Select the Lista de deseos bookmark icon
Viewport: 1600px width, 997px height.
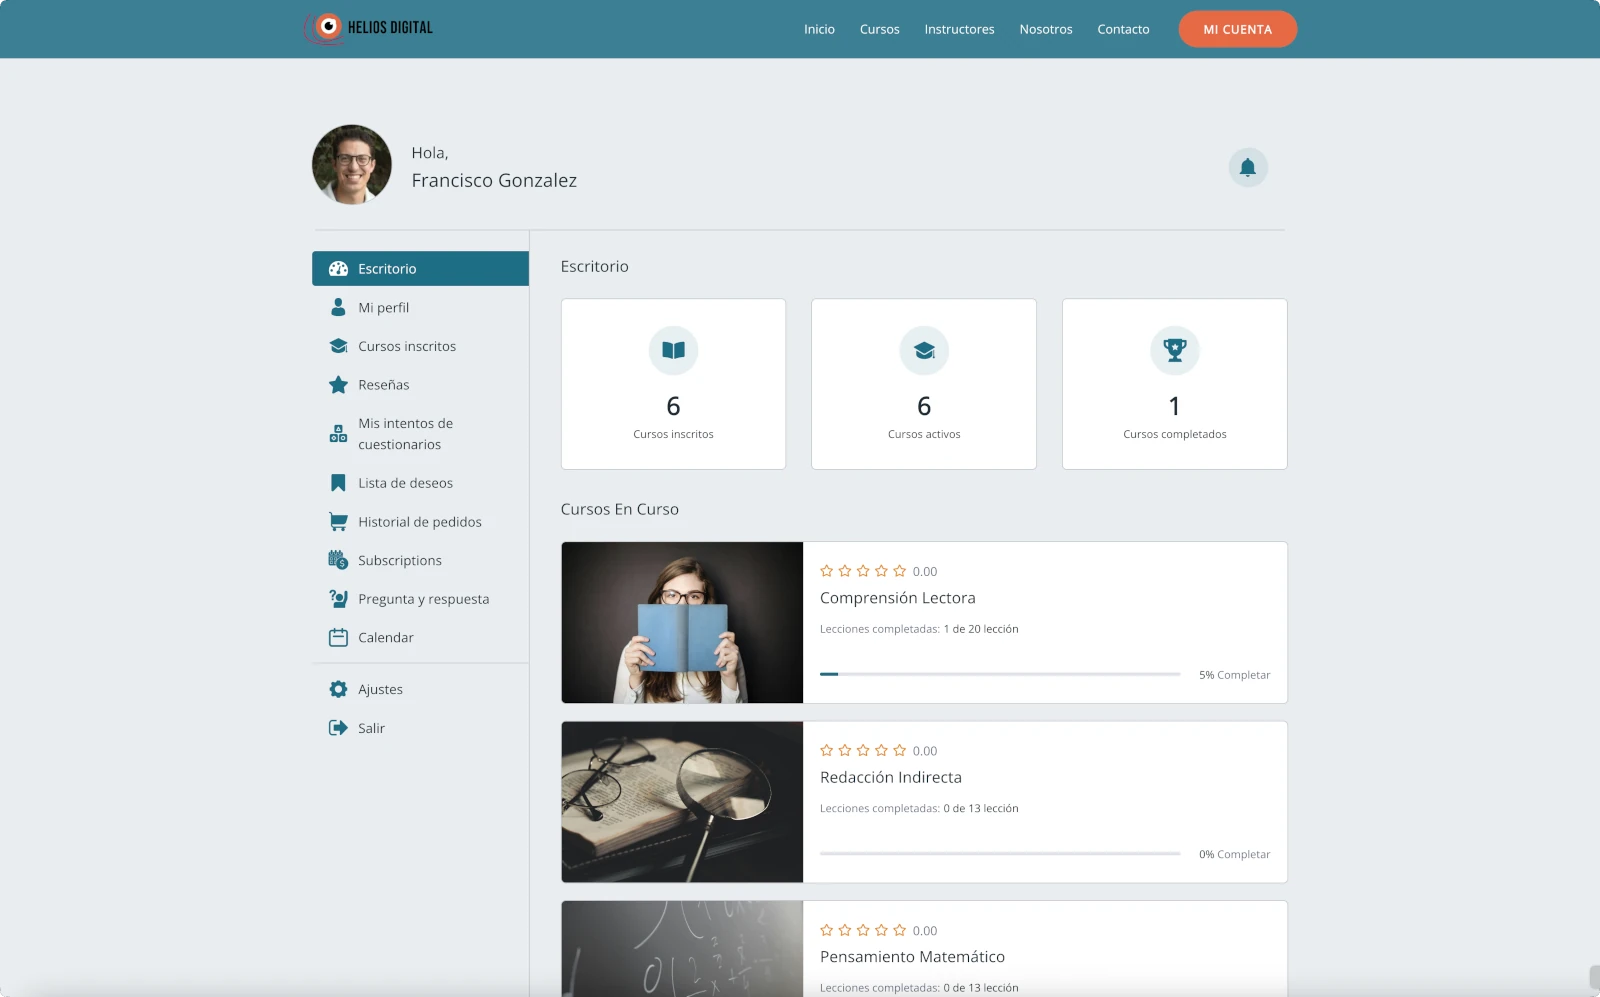click(338, 483)
